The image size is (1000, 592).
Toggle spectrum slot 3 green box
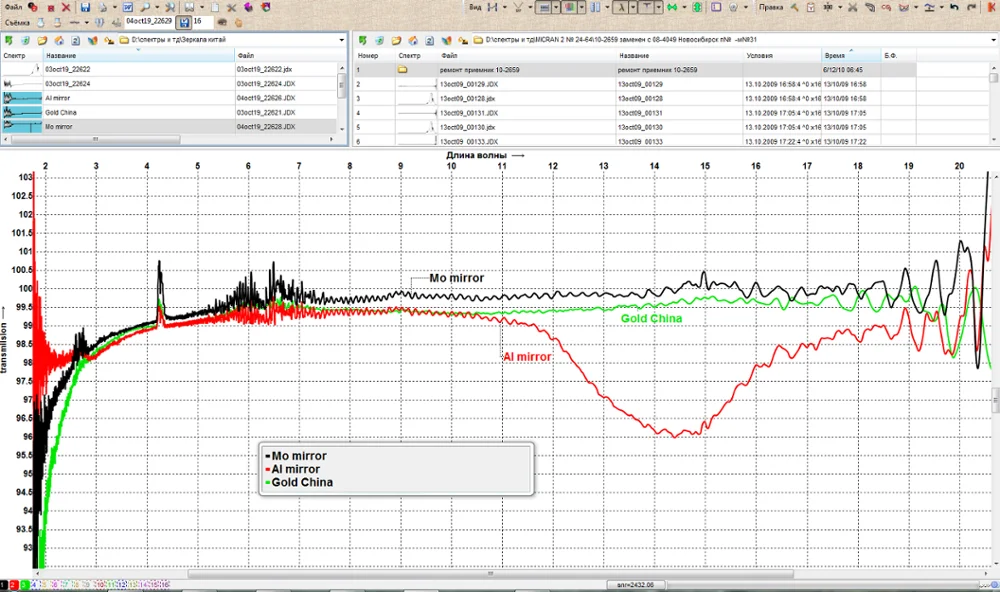(24, 584)
